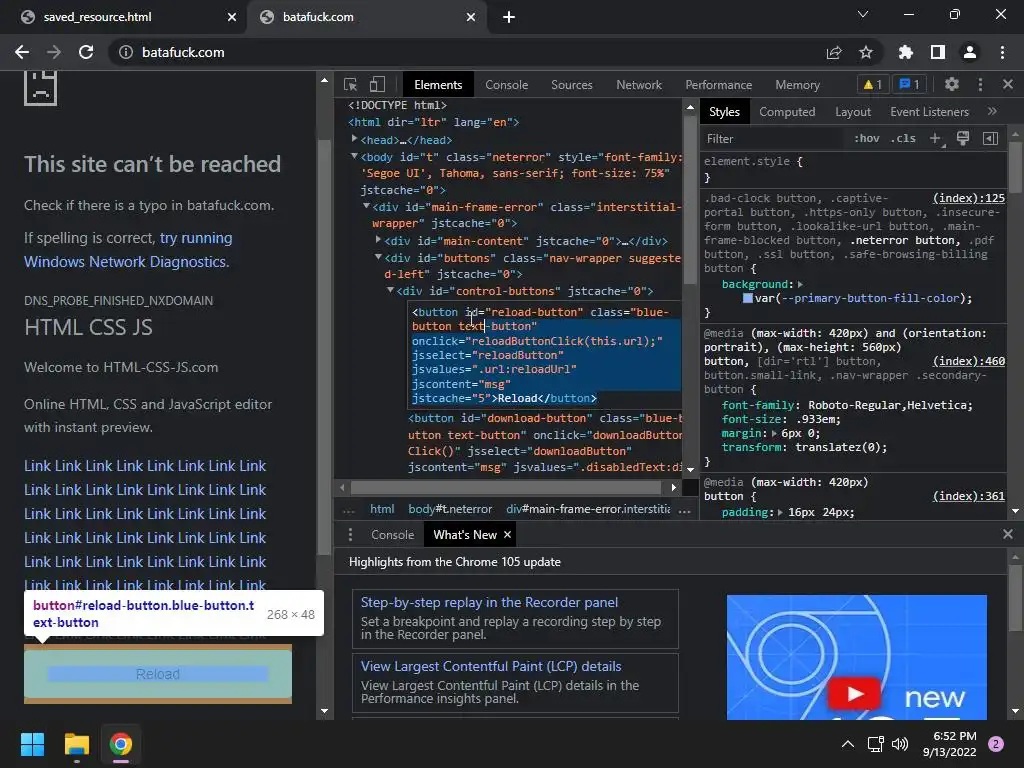Select Console tab in the drawer
Image resolution: width=1024 pixels, height=768 pixels.
(392, 535)
